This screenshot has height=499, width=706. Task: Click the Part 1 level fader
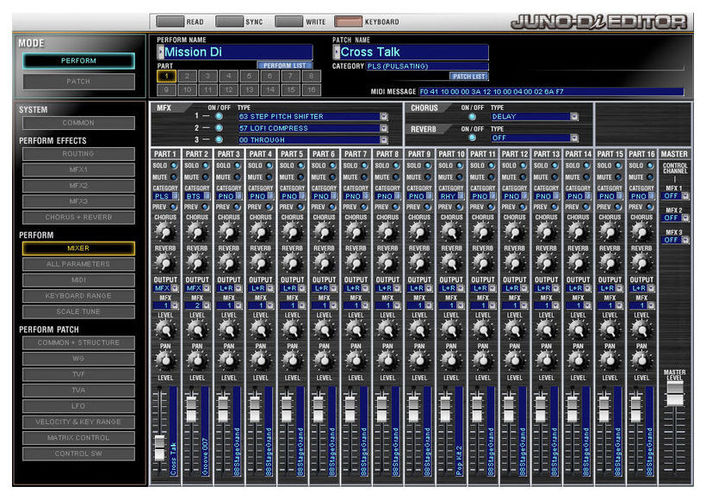pos(159,447)
